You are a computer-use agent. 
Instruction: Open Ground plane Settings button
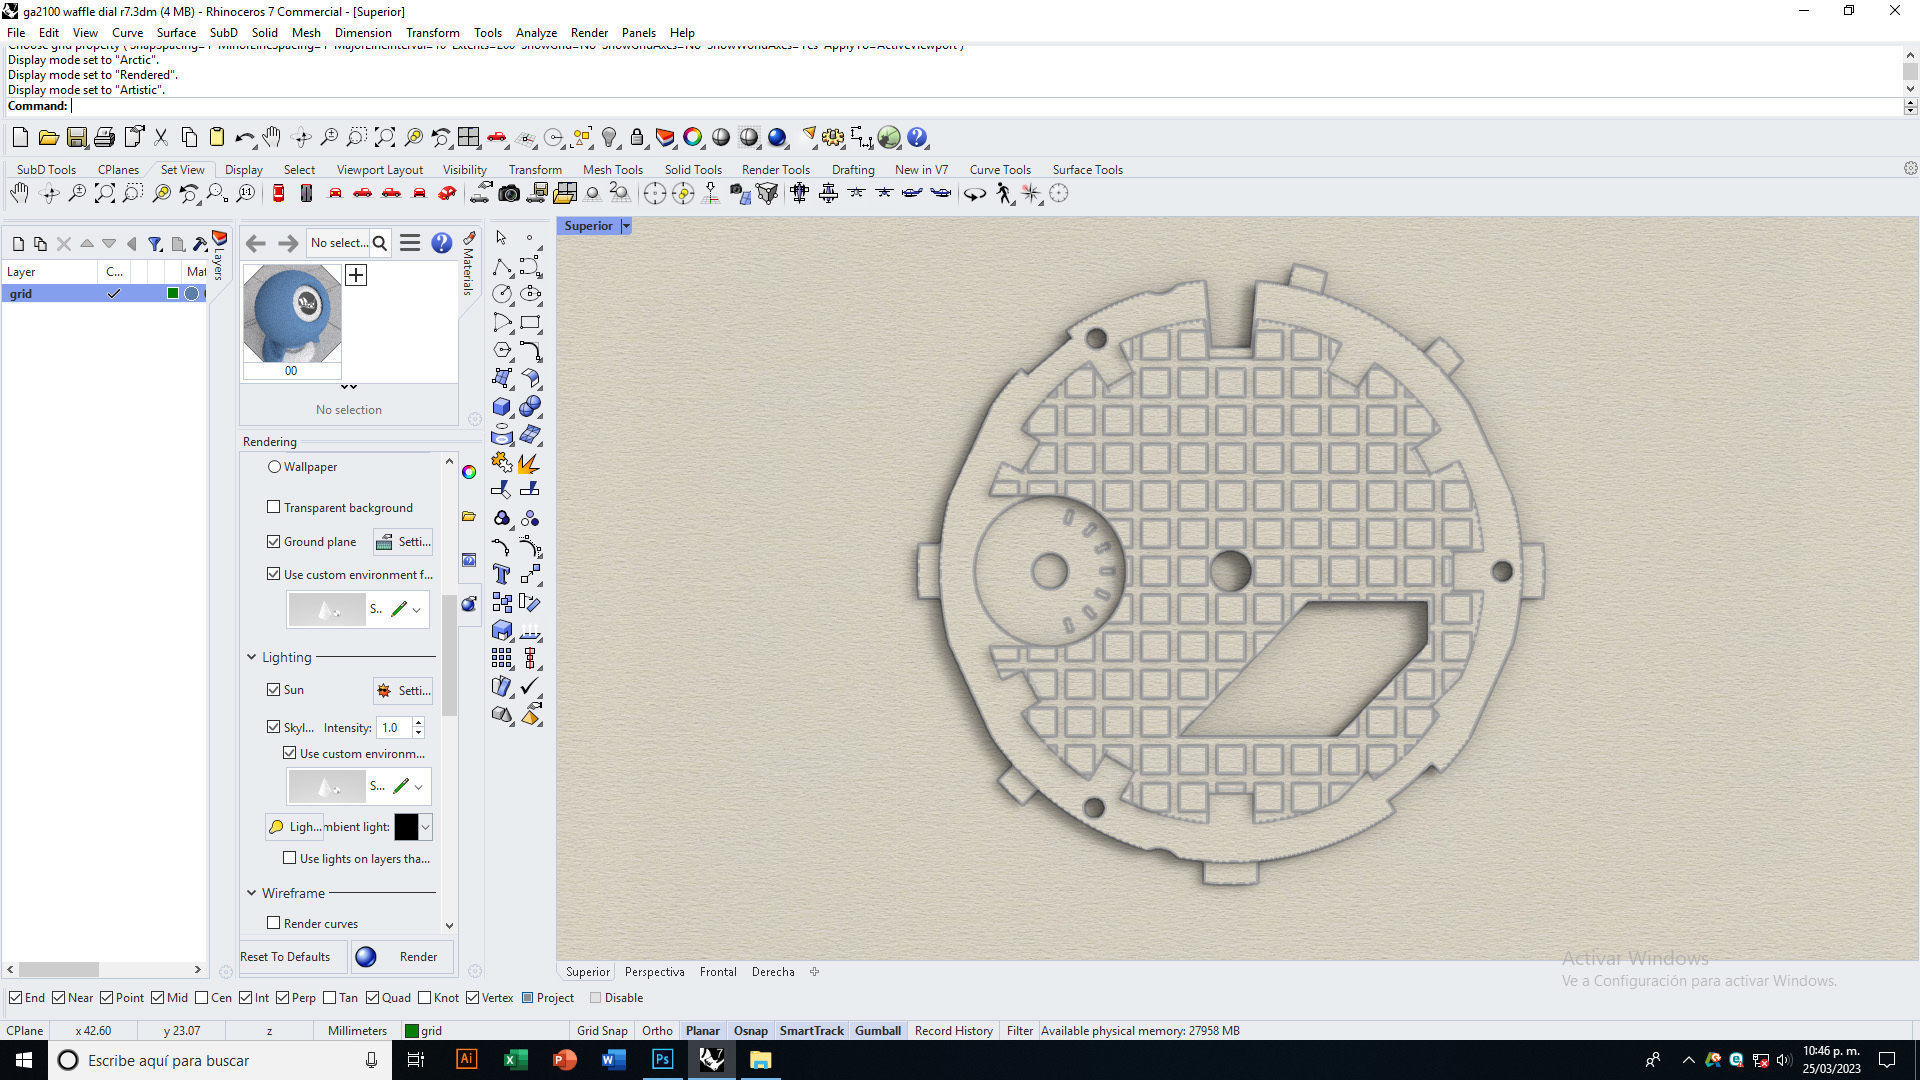point(403,542)
